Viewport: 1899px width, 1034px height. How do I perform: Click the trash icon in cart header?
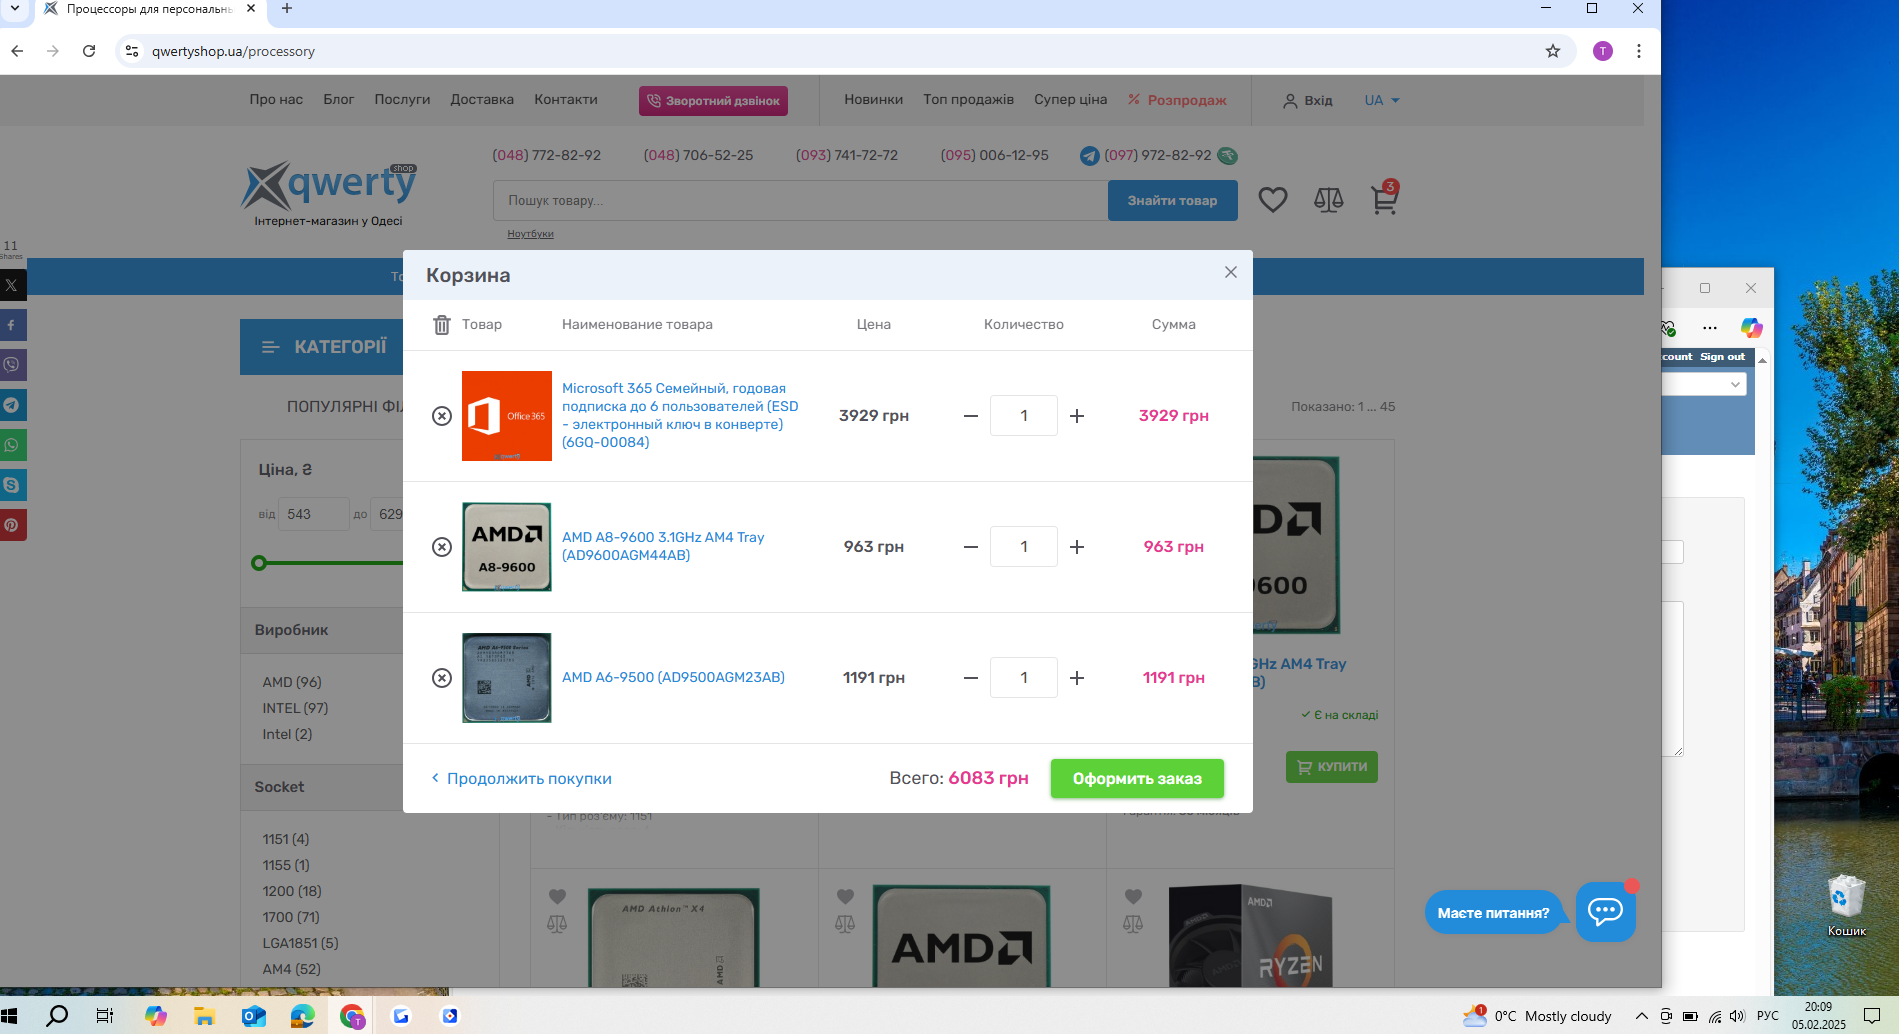click(x=442, y=325)
